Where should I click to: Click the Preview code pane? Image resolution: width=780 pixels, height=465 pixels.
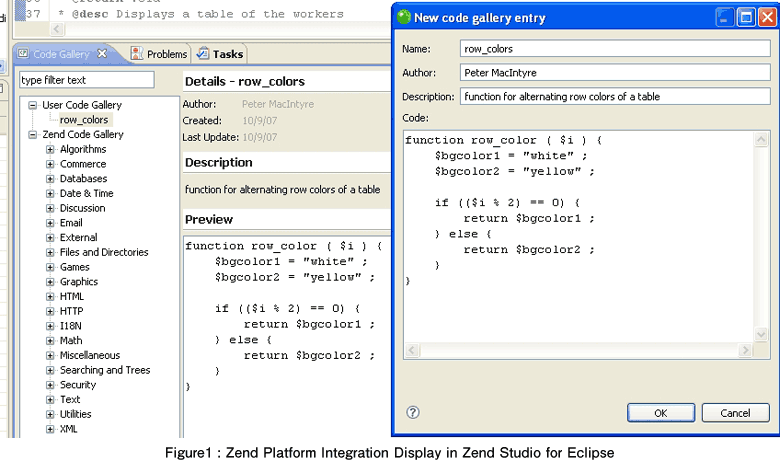(287, 337)
